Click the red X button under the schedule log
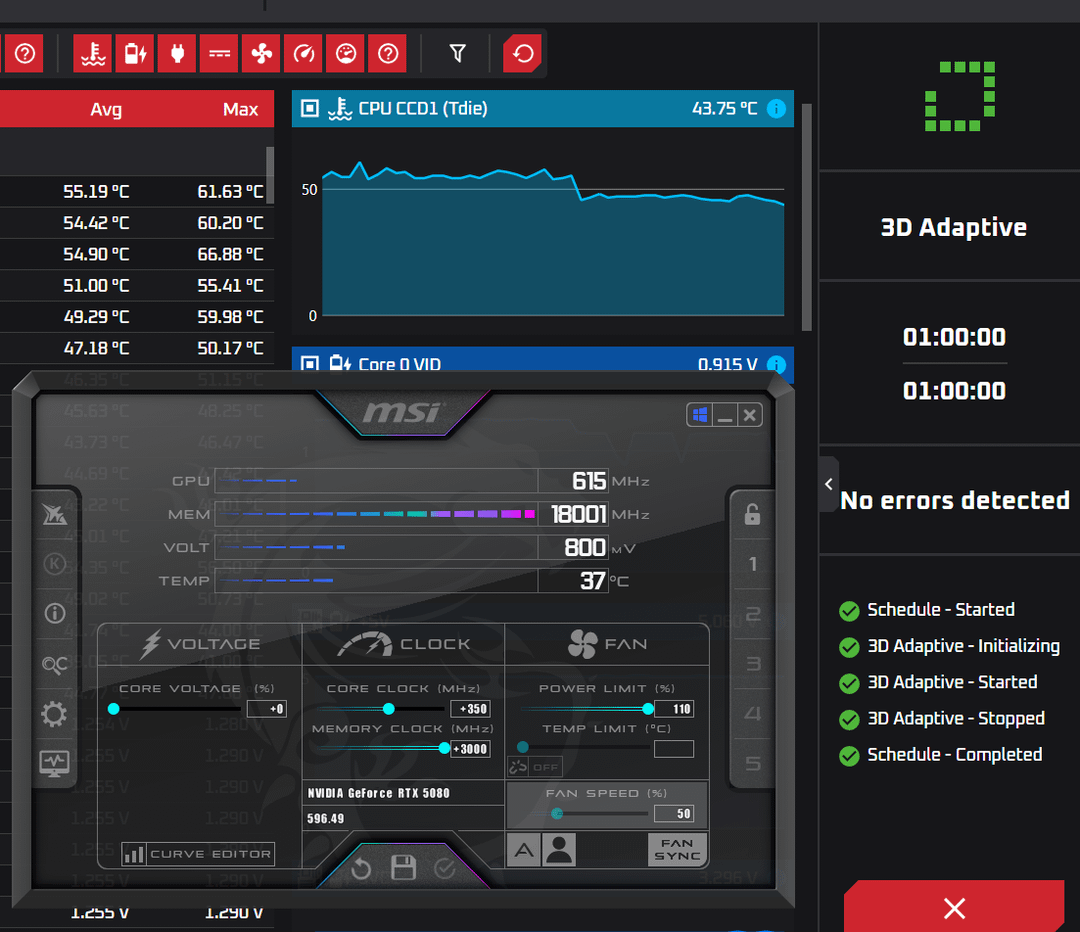The image size is (1080, 932). [x=954, y=907]
